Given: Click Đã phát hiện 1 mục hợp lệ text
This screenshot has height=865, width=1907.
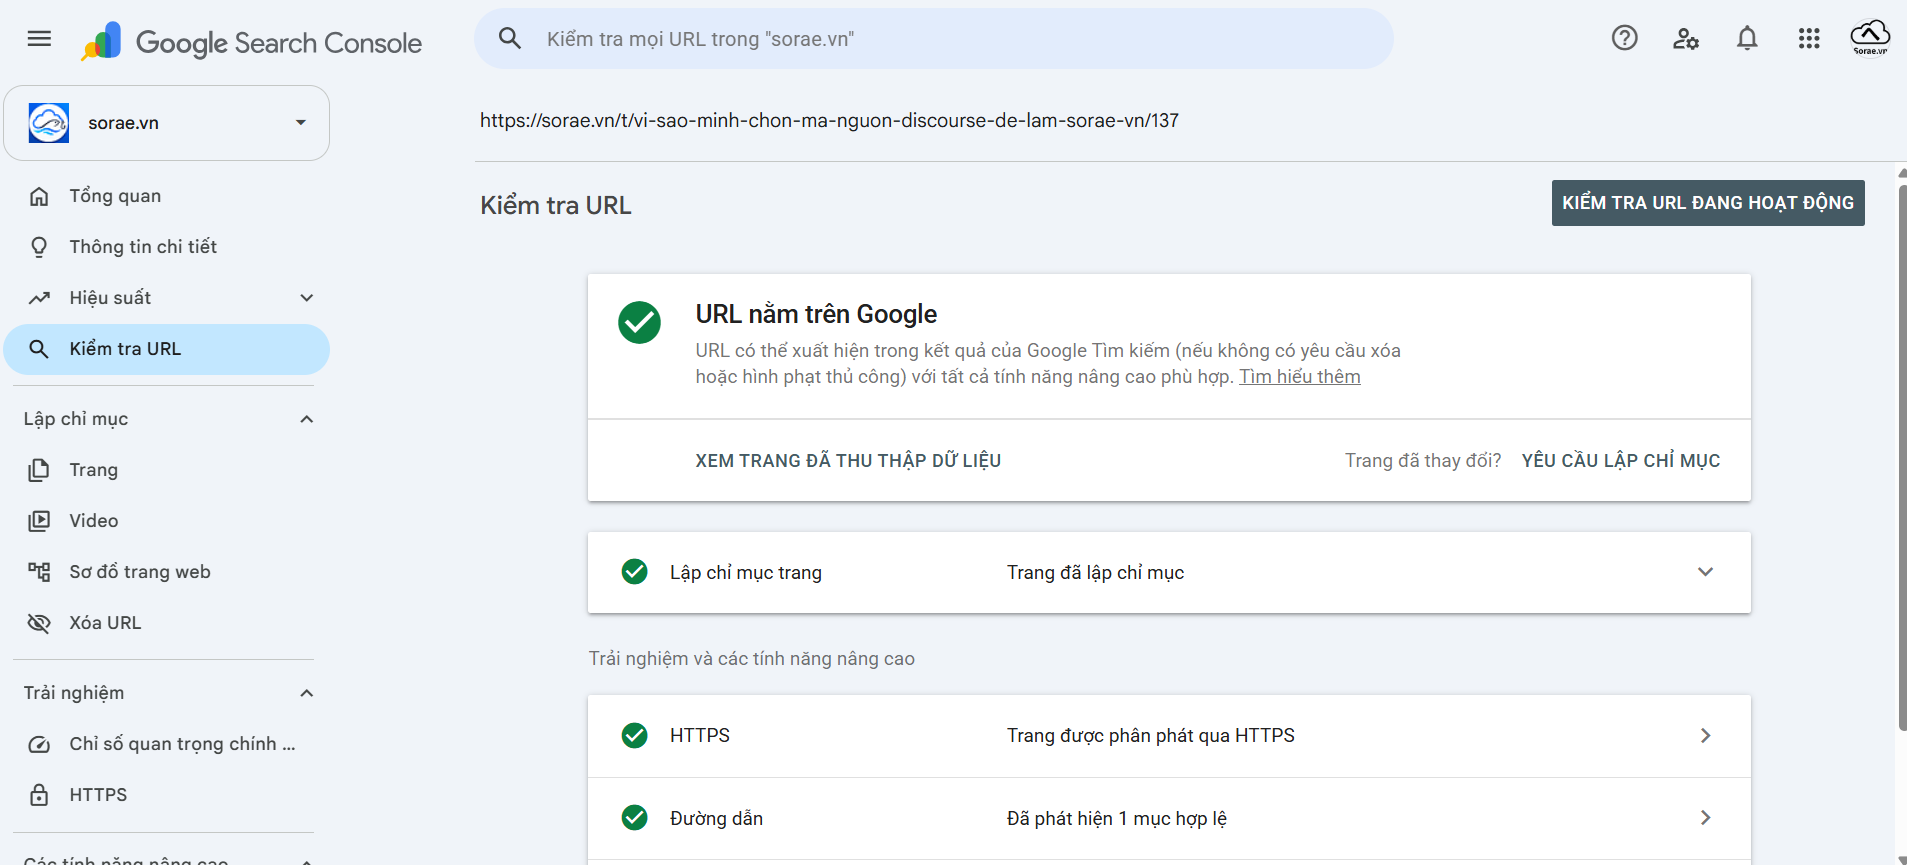Looking at the screenshot, I should [x=1117, y=818].
